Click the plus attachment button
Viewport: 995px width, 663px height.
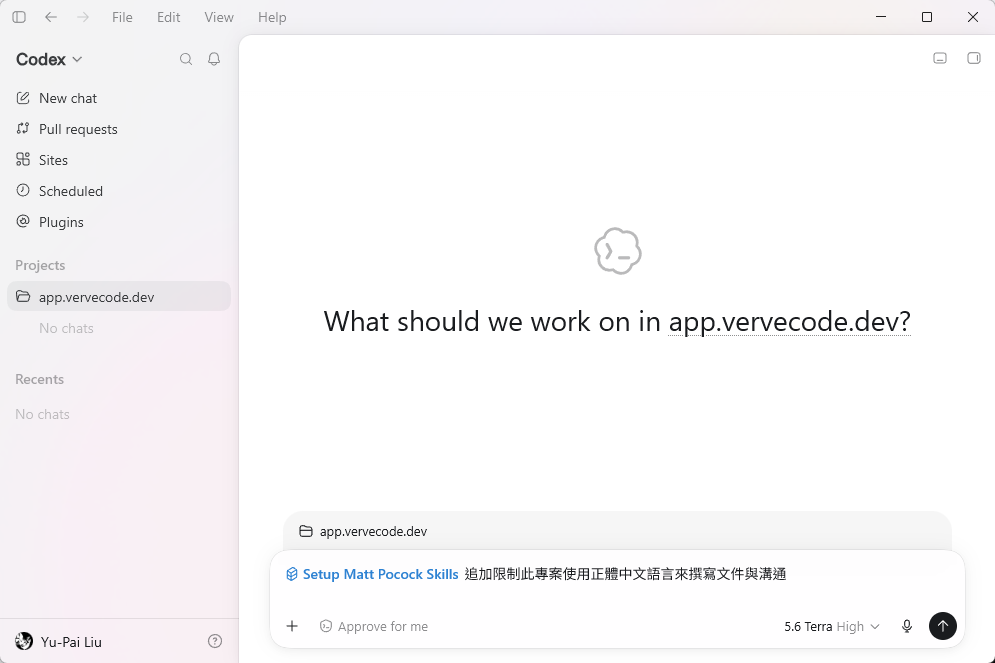click(x=292, y=626)
